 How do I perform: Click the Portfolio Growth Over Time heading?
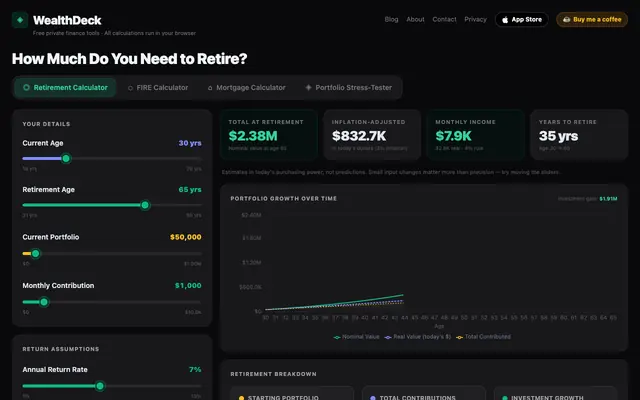[x=284, y=198]
